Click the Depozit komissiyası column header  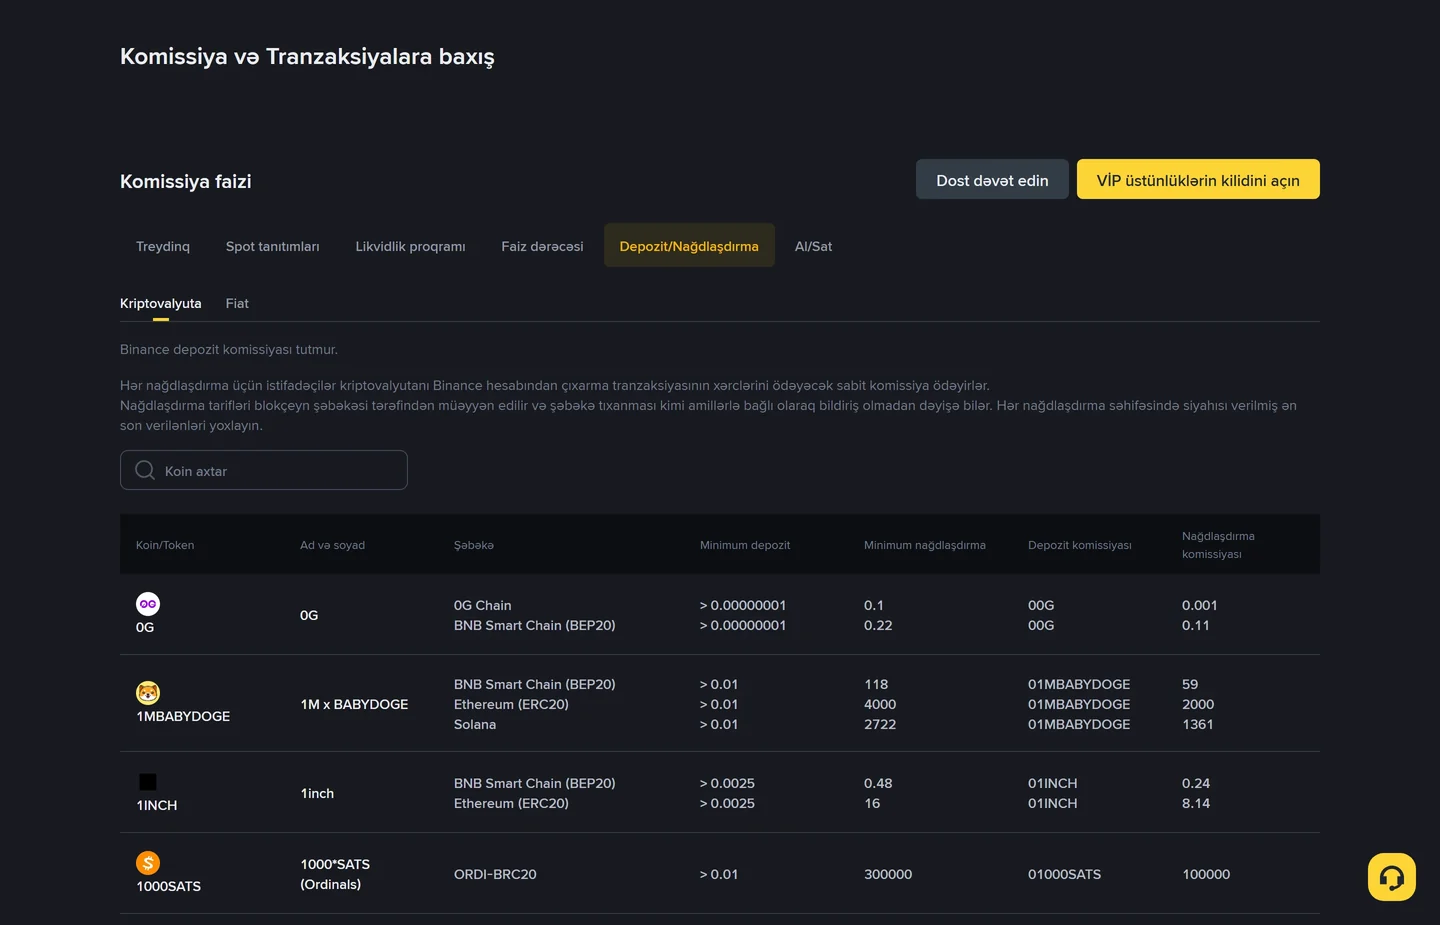coord(1080,545)
